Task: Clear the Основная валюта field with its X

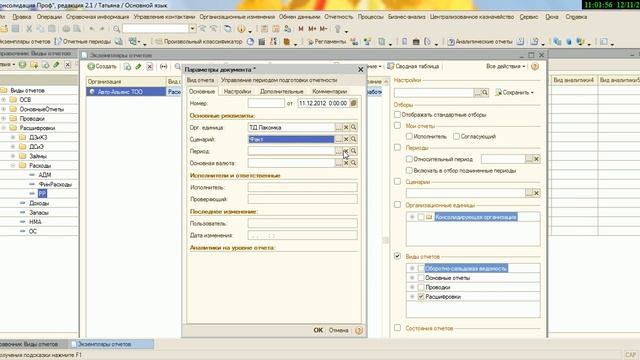Action: click(x=346, y=163)
